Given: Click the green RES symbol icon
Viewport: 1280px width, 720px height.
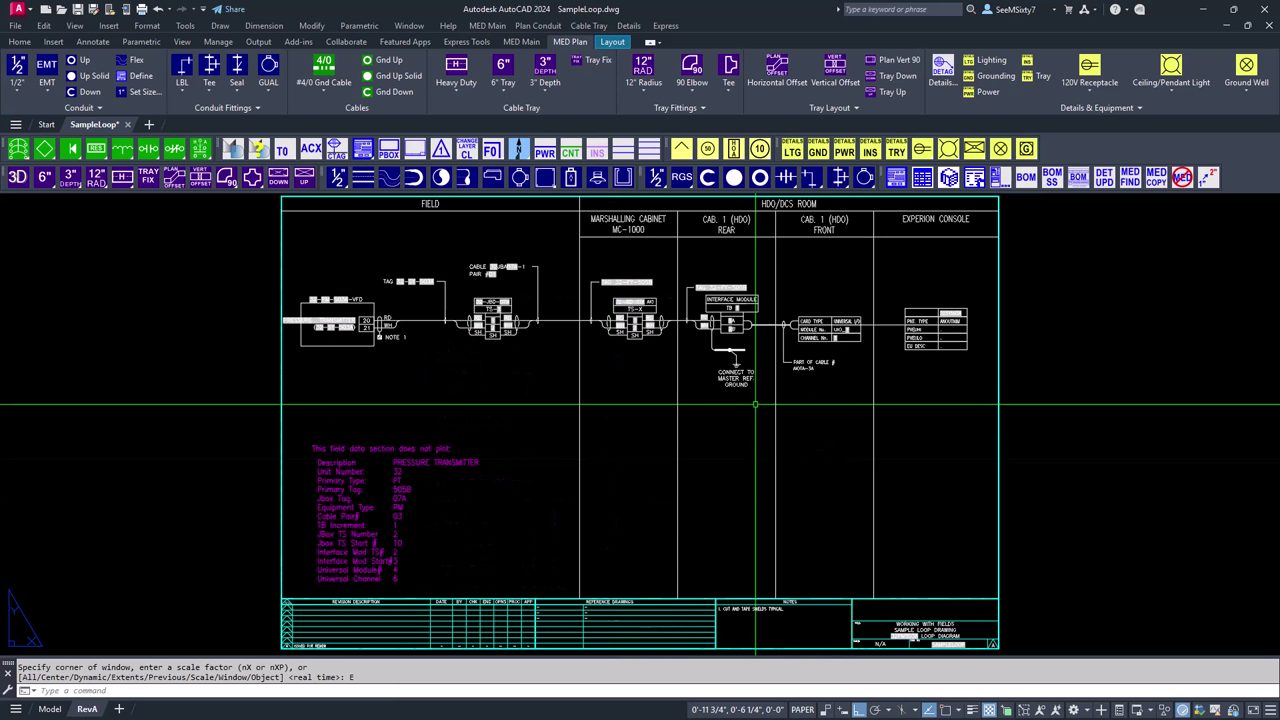Looking at the screenshot, I should pos(96,149).
